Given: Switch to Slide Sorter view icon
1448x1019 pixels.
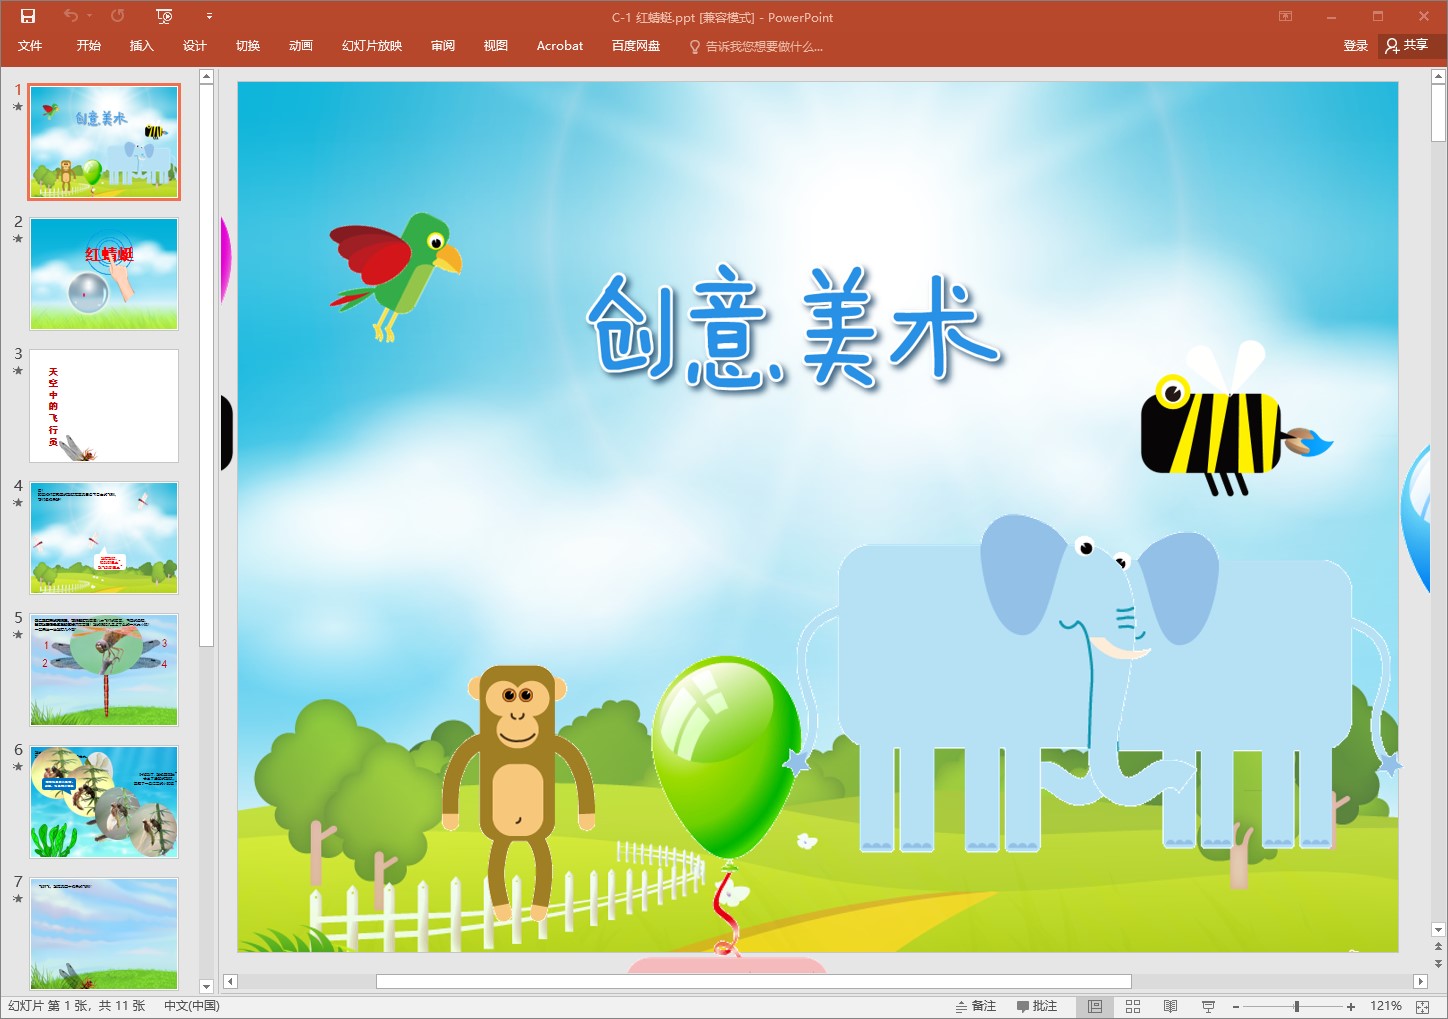Looking at the screenshot, I should 1133,1006.
